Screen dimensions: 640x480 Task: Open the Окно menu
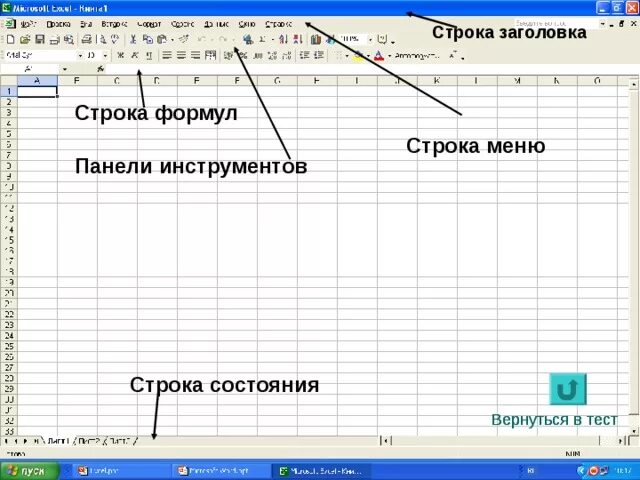pos(247,24)
